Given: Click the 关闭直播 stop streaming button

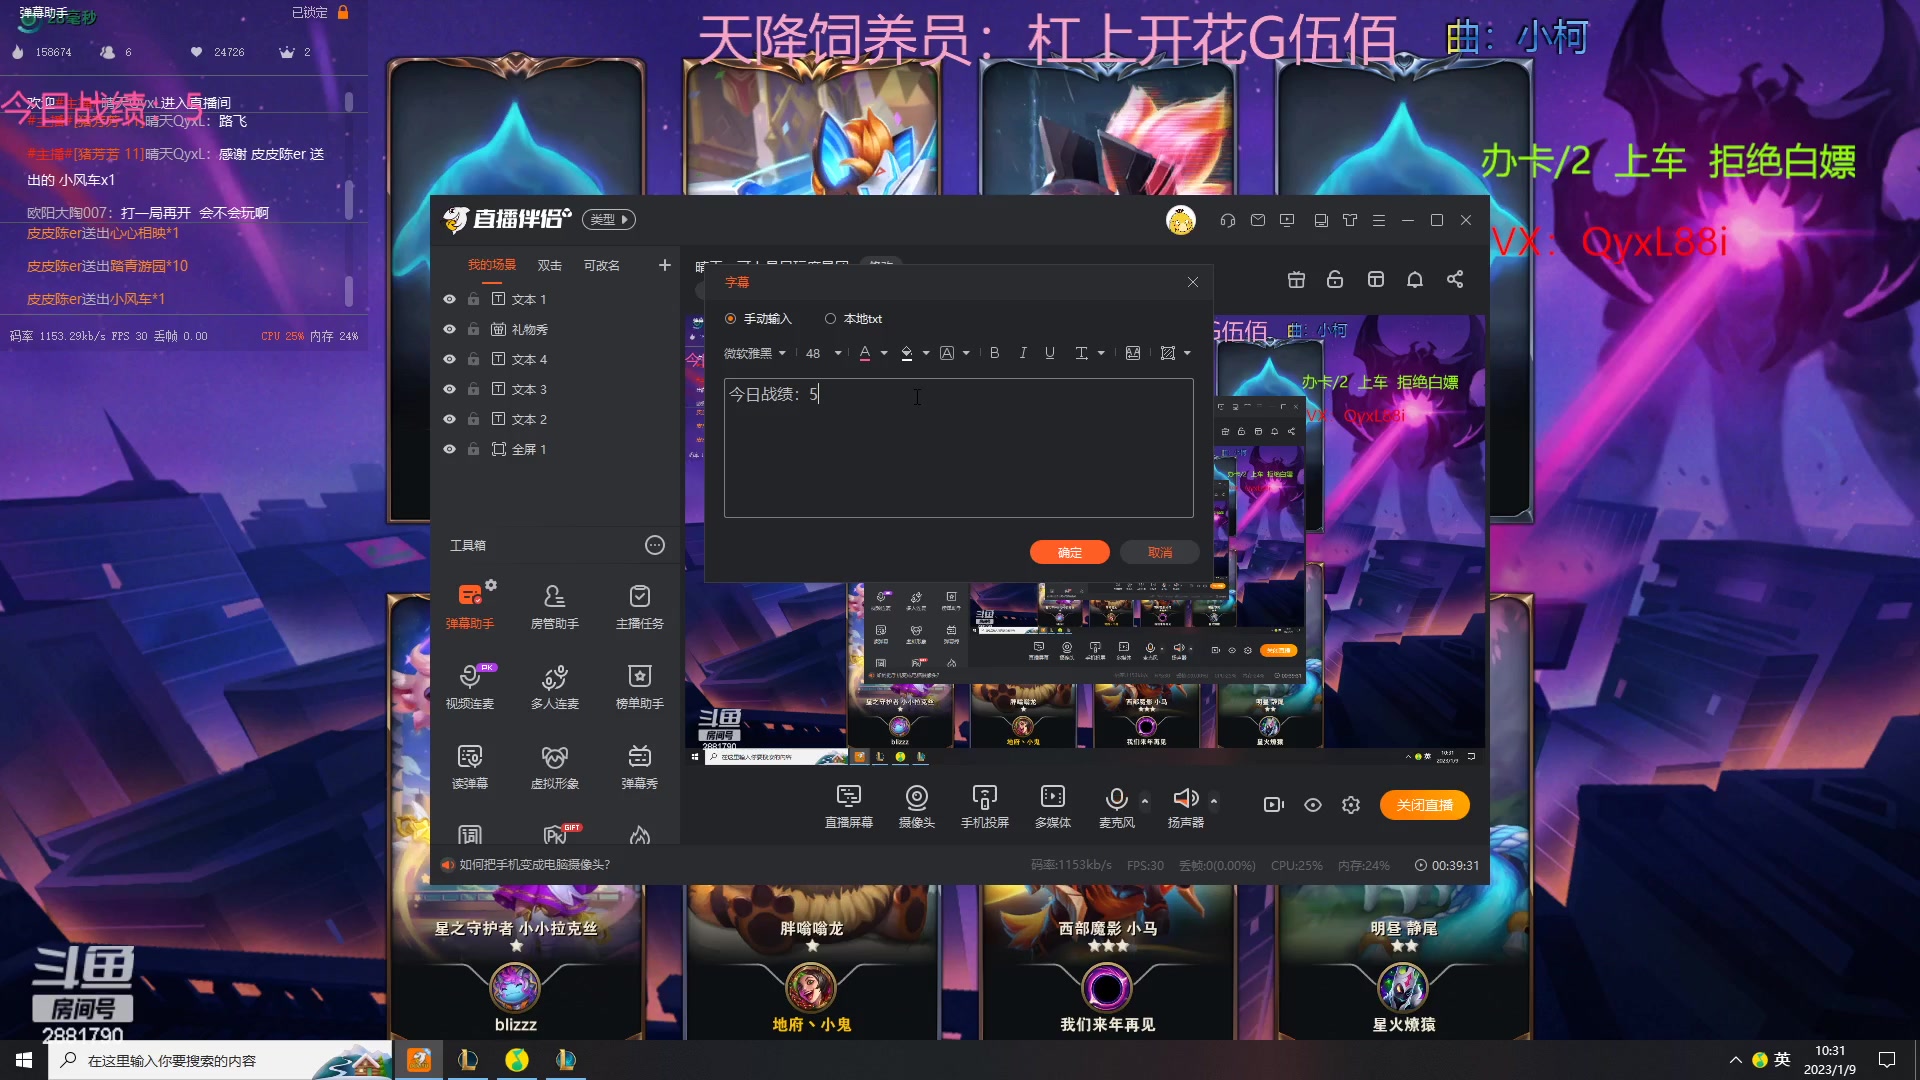Looking at the screenshot, I should point(1424,805).
